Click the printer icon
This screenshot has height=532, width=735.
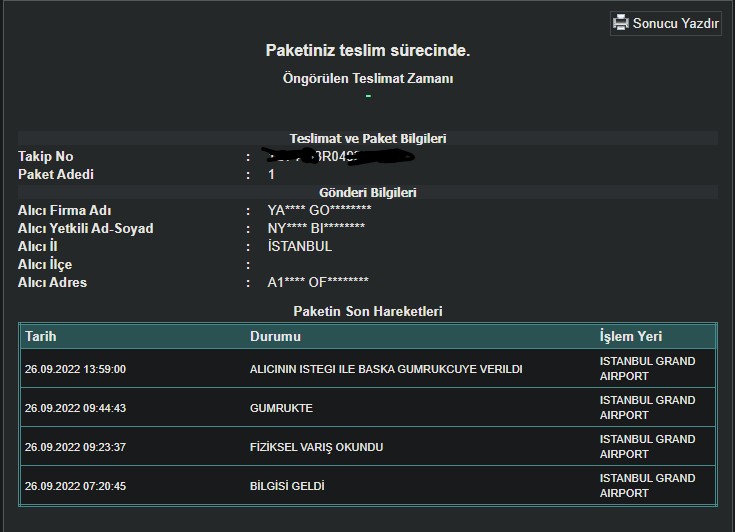621,23
